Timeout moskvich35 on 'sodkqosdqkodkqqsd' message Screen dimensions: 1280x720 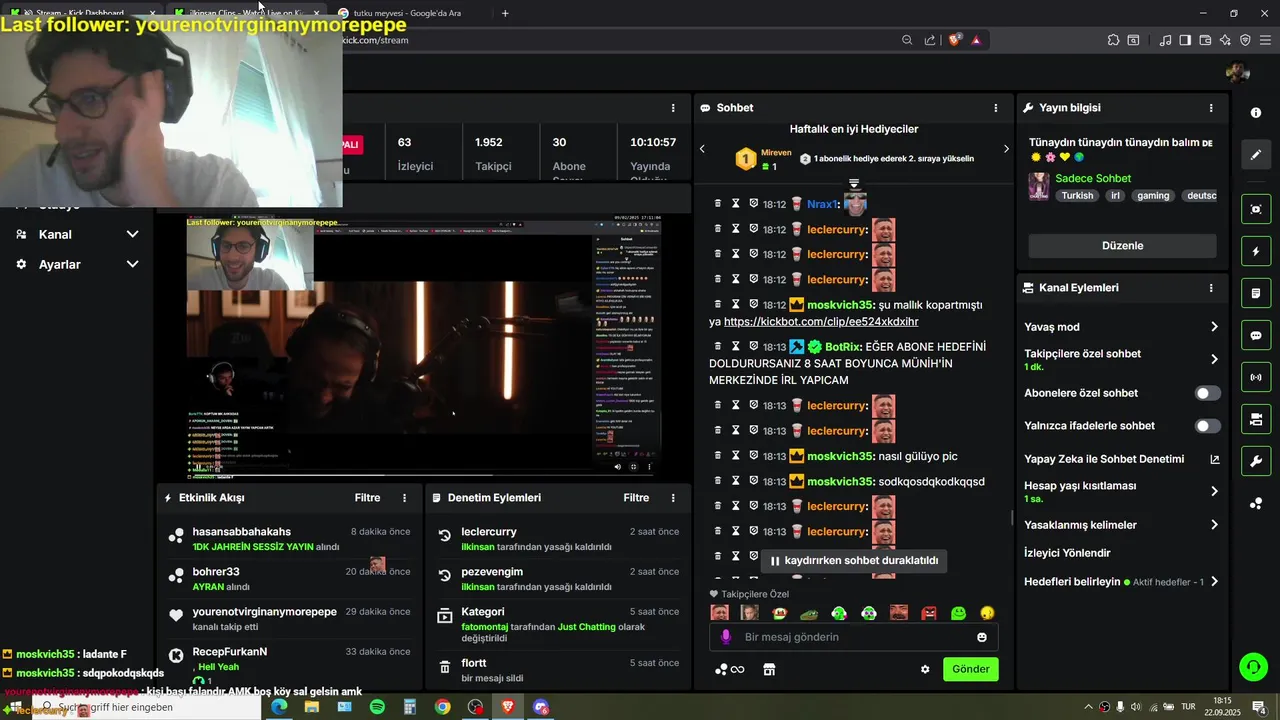pos(736,481)
